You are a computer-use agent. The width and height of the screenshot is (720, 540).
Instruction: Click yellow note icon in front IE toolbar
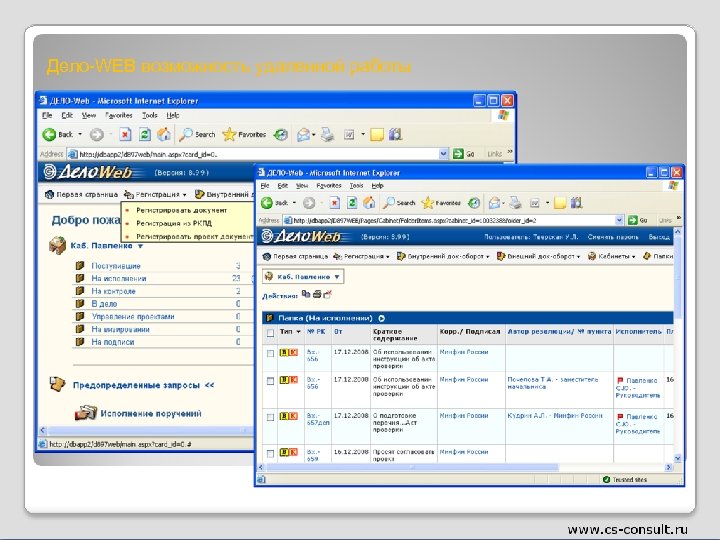[560, 202]
